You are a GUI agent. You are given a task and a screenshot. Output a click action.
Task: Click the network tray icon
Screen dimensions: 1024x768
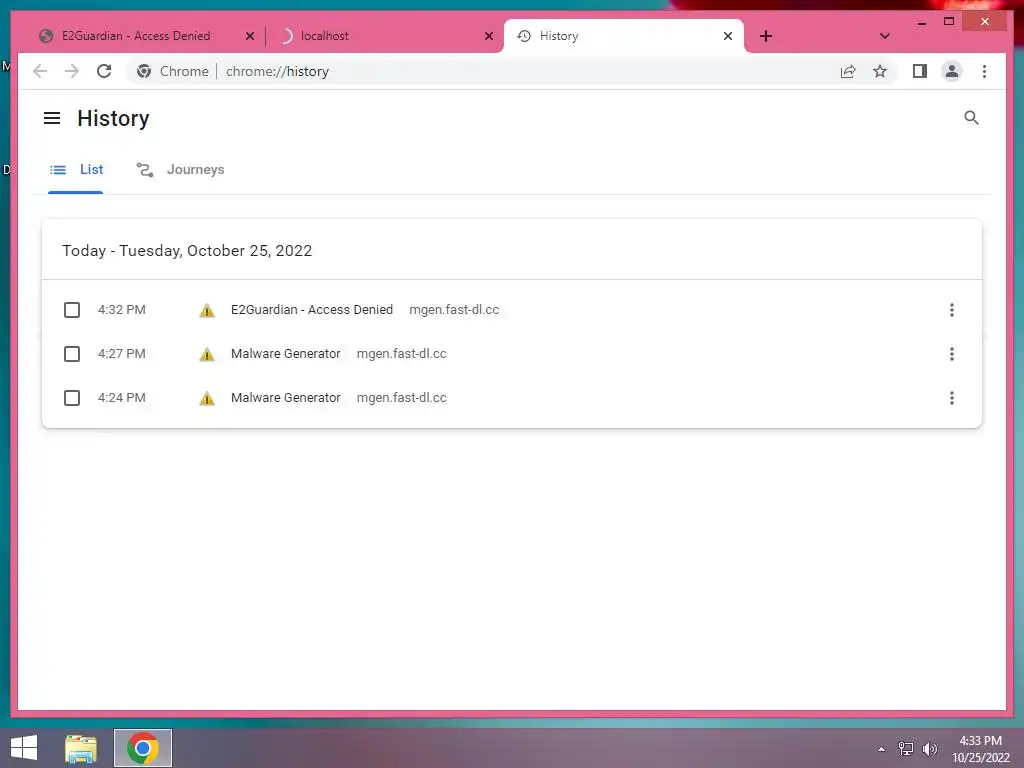906,749
